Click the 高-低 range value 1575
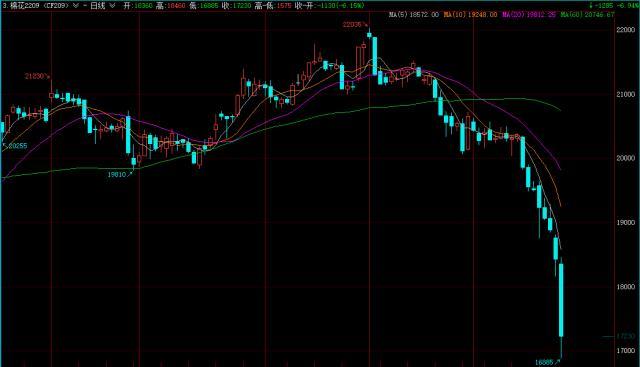Screen dimensions: 640x367 click(x=284, y=6)
